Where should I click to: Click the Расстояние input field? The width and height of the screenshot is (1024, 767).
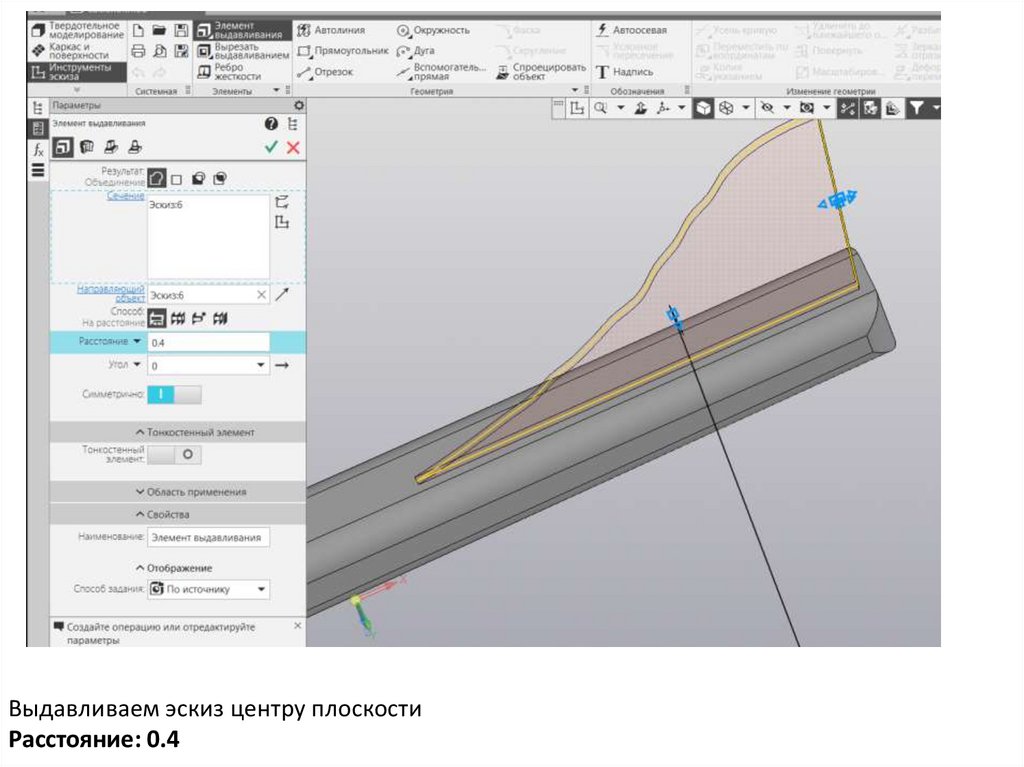point(208,342)
